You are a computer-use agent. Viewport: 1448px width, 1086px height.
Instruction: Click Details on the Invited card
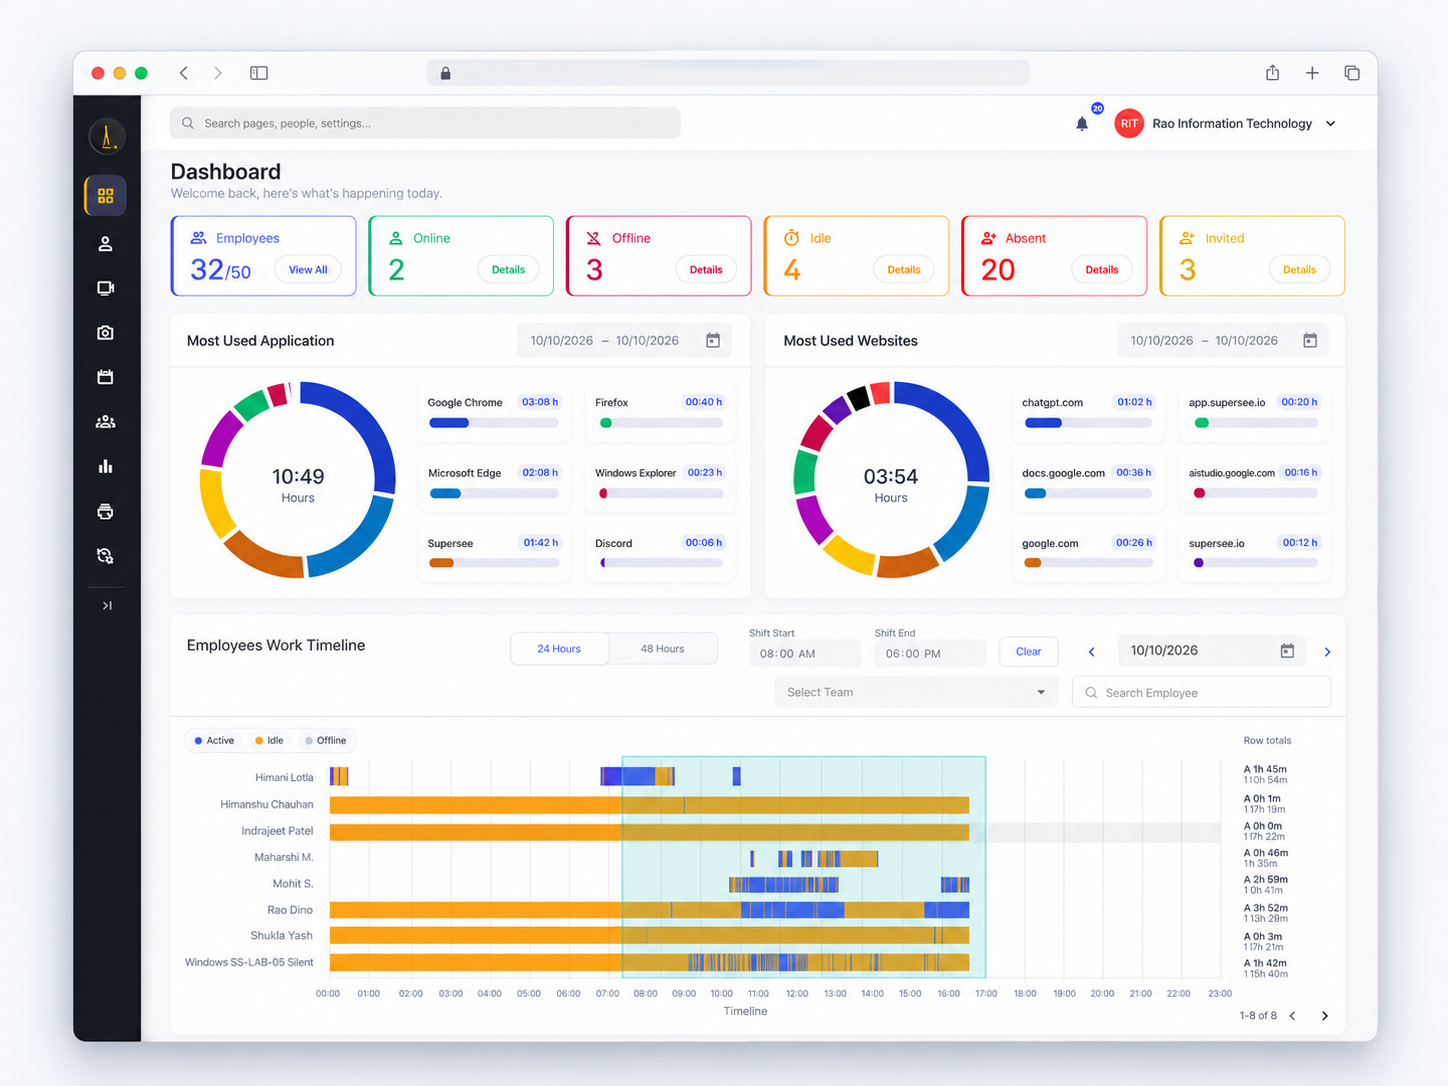tap(1300, 270)
